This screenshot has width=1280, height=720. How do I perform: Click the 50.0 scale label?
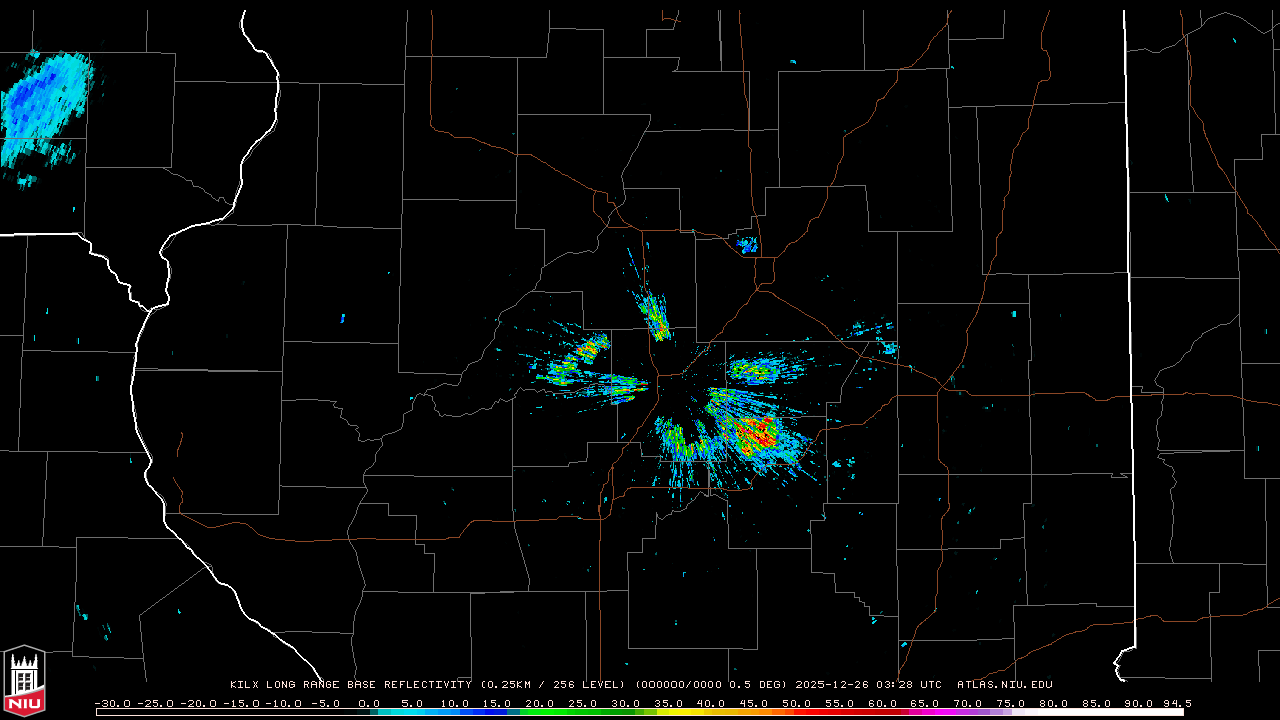797,703
